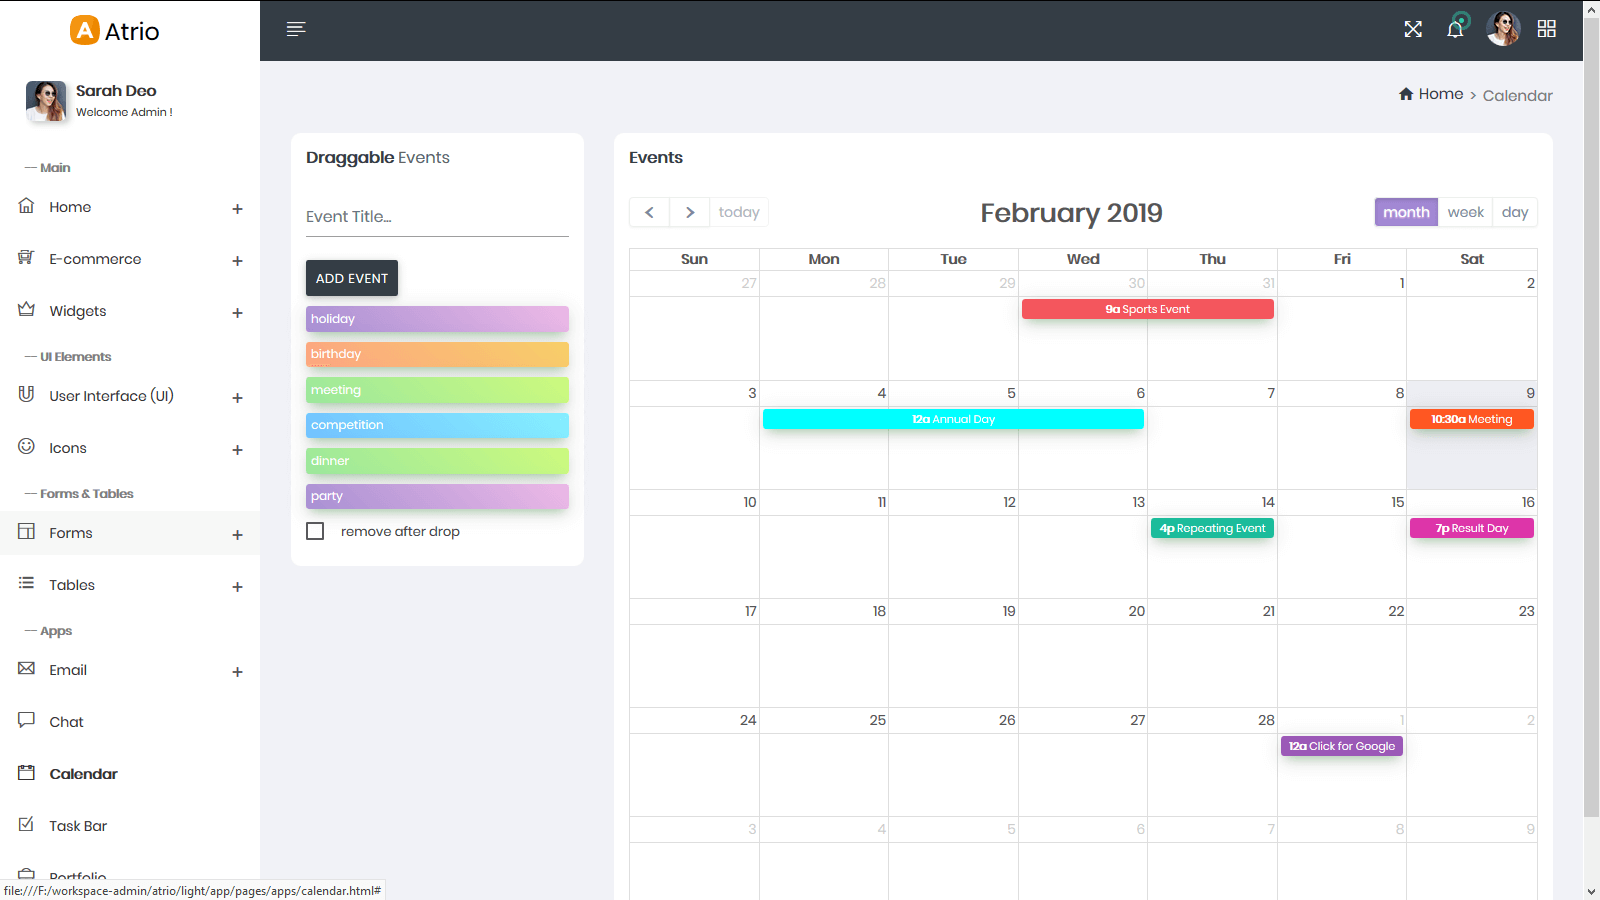
Task: Go to the next month arrow
Action: pos(689,212)
